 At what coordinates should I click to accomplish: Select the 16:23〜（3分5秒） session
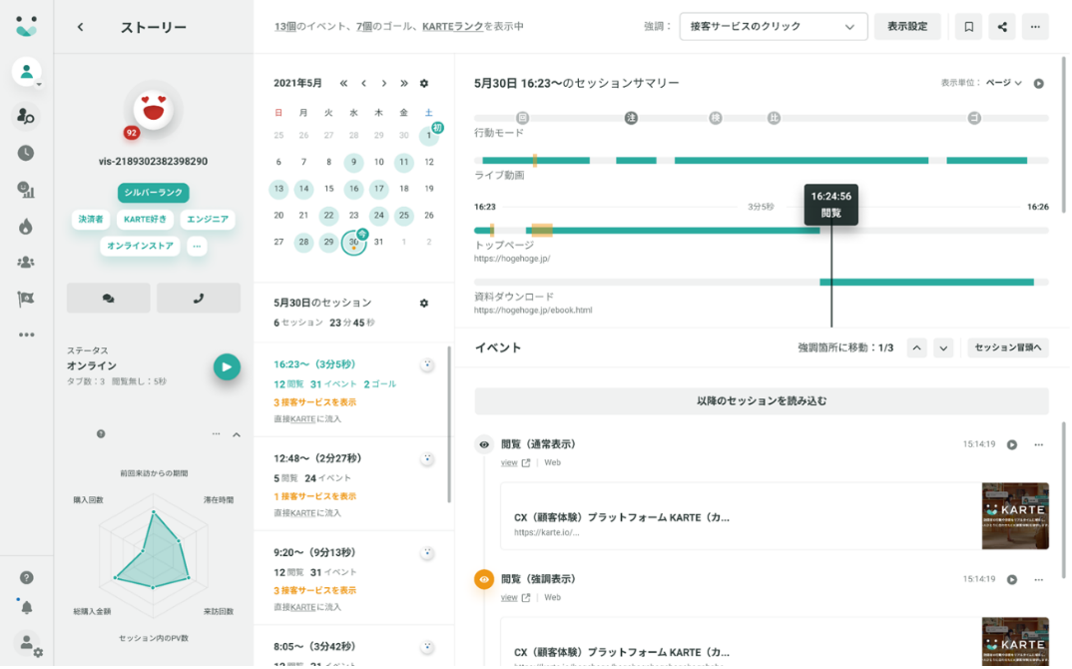(352, 390)
